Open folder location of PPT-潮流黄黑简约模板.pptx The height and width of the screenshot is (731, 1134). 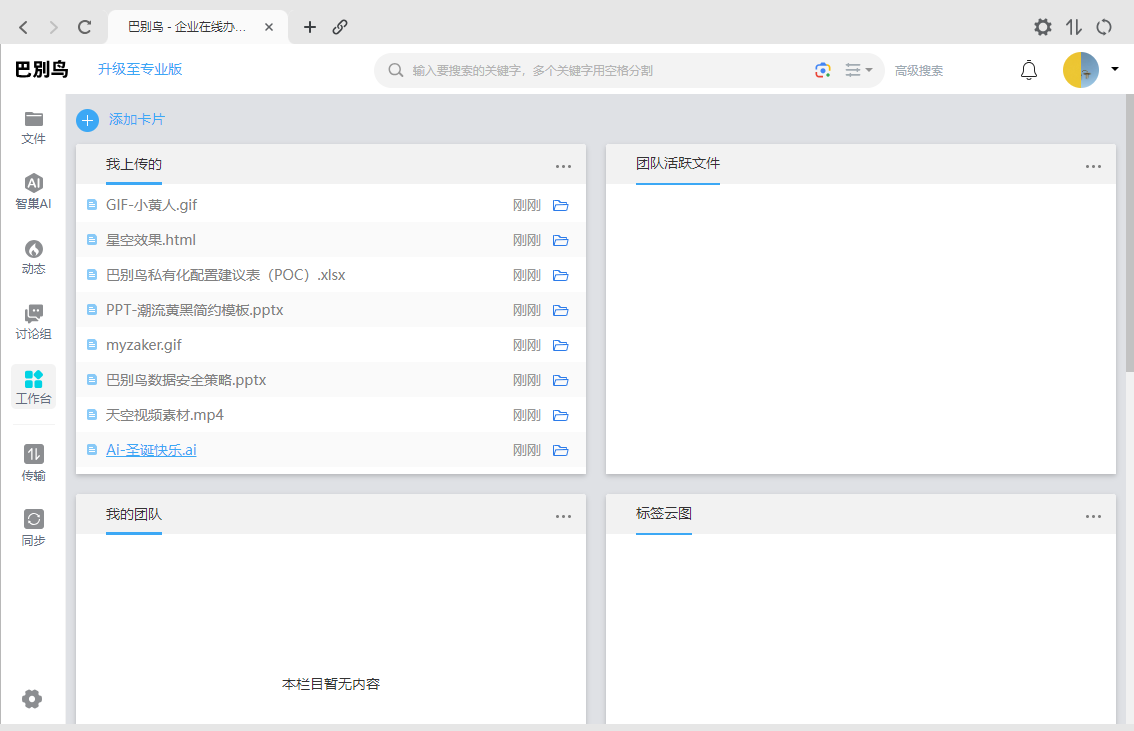tap(560, 310)
